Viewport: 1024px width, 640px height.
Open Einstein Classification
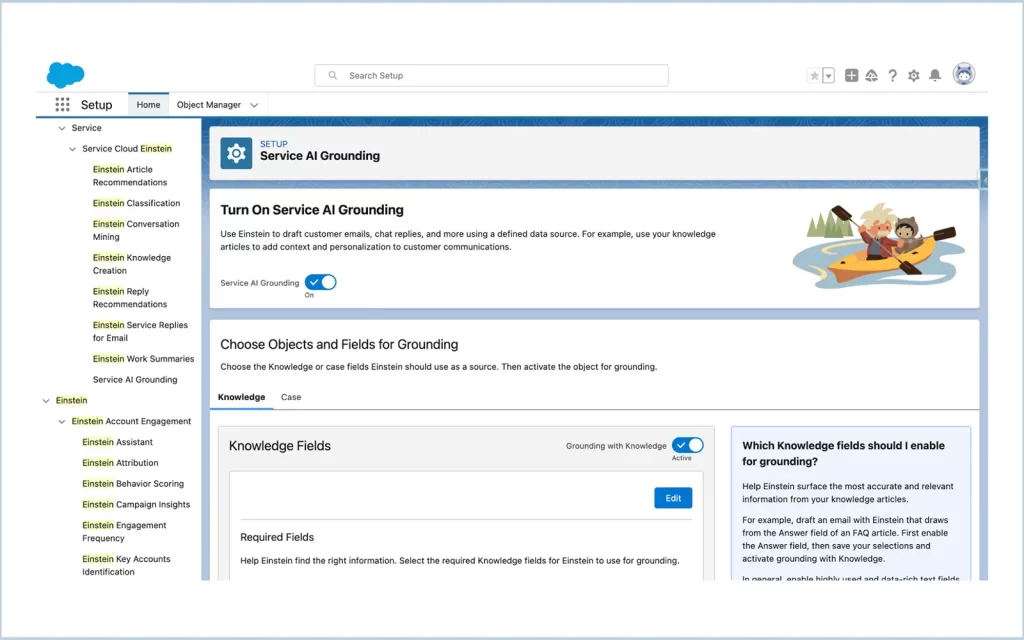(136, 203)
